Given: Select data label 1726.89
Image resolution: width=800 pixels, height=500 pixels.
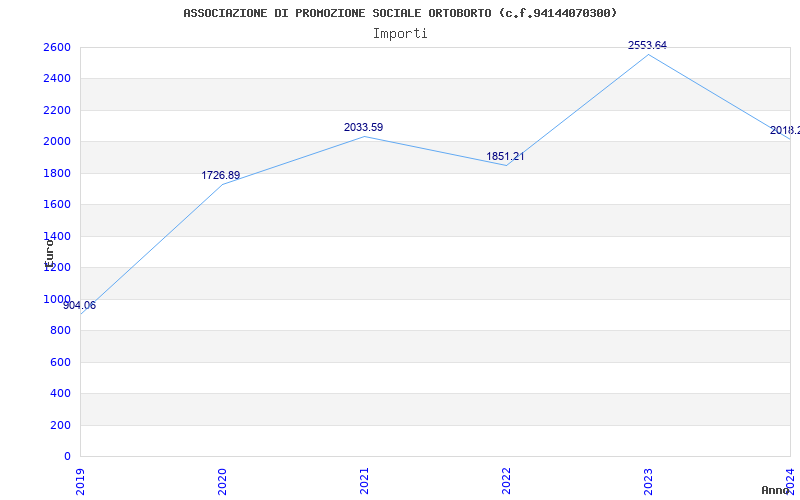Looking at the screenshot, I should (x=220, y=176).
